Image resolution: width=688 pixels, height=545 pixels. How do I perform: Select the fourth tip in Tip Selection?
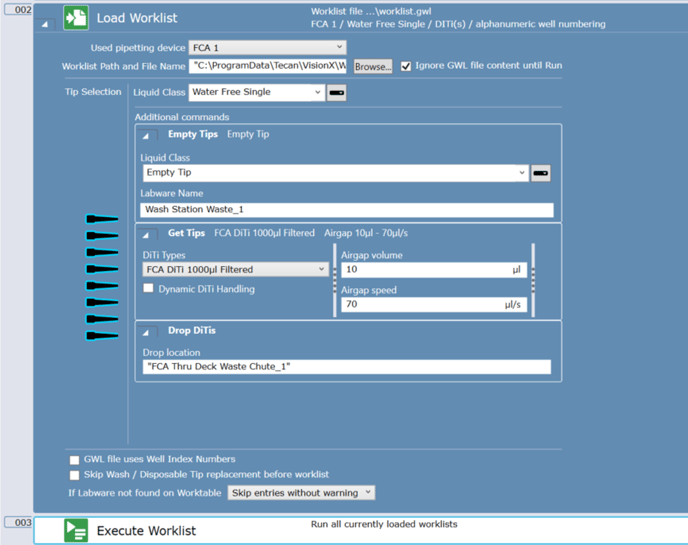pos(102,269)
